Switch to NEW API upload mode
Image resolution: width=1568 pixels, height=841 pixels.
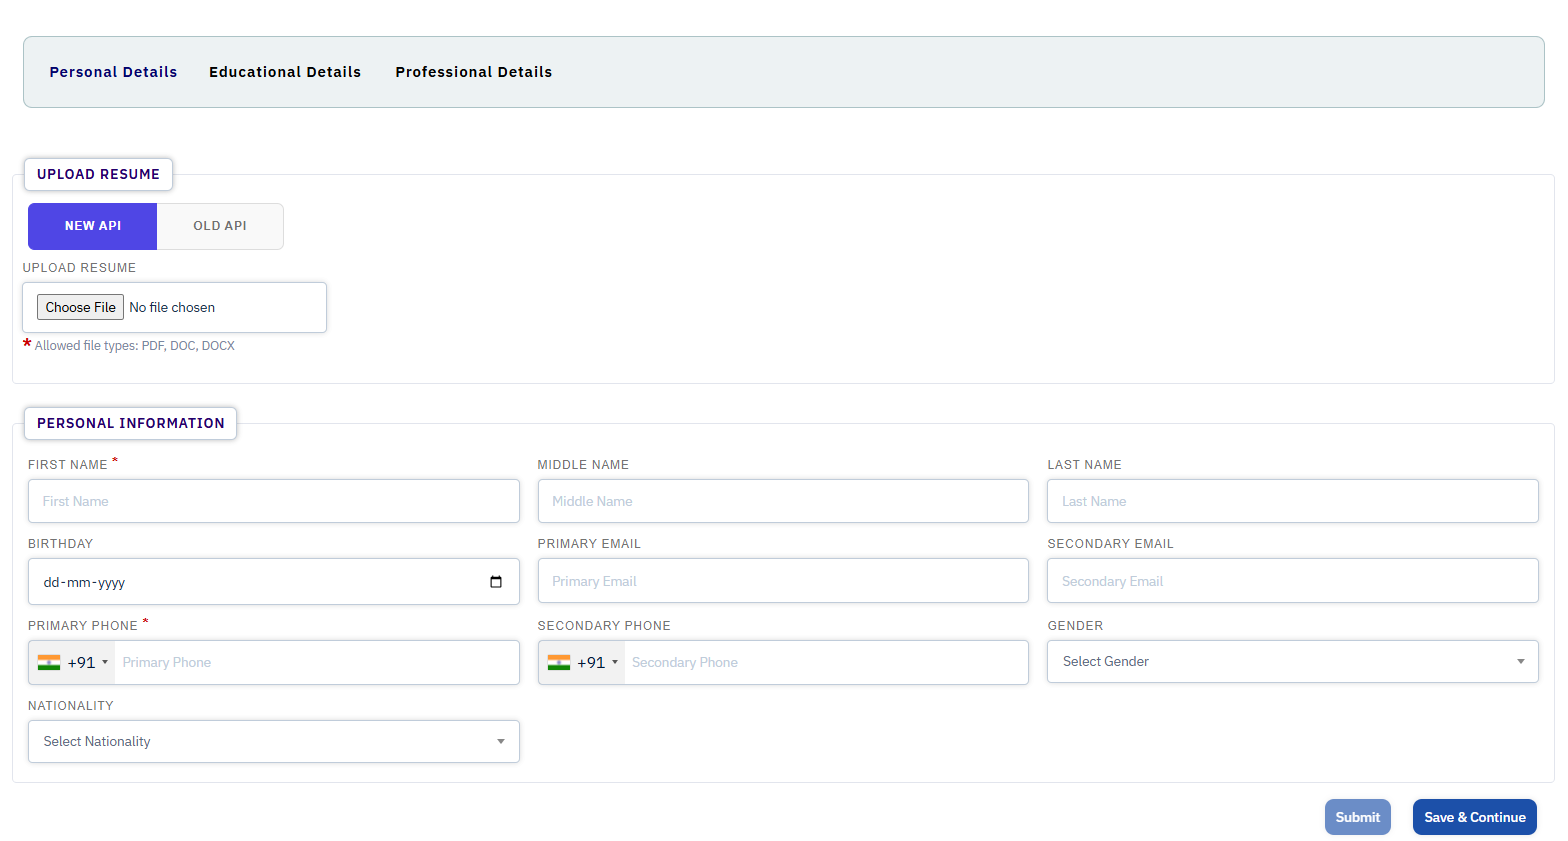point(93,226)
